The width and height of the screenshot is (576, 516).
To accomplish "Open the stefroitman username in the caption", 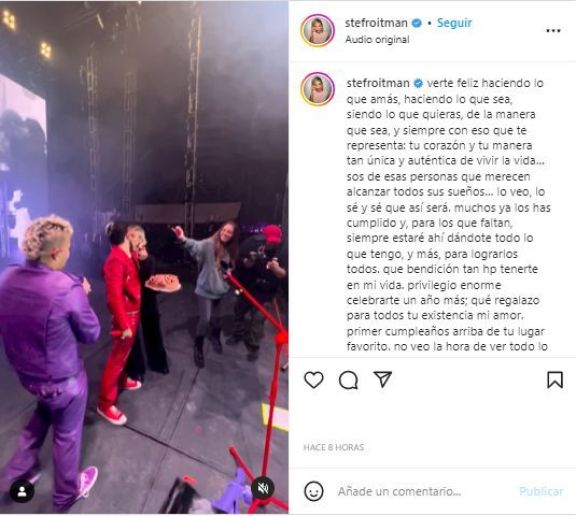I will tap(378, 83).
